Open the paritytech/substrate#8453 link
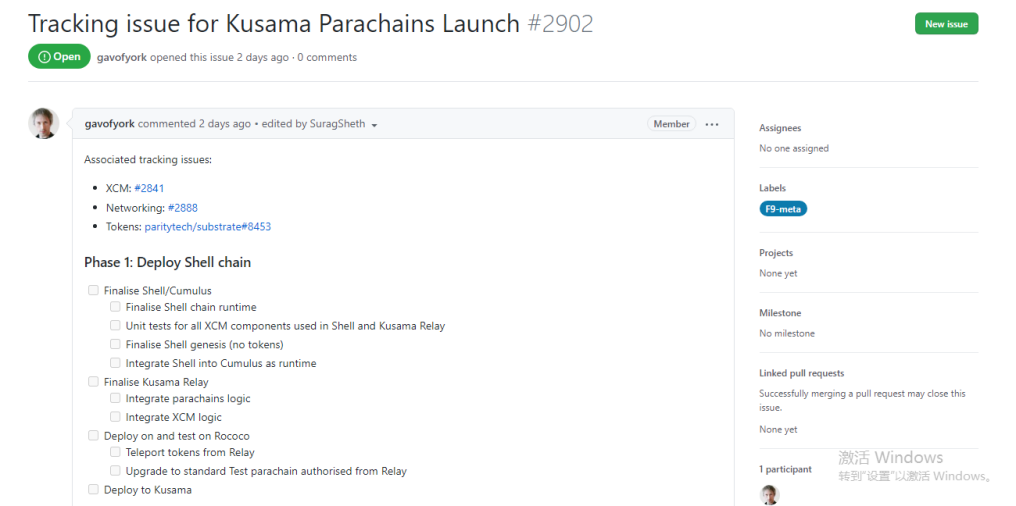 [208, 227]
